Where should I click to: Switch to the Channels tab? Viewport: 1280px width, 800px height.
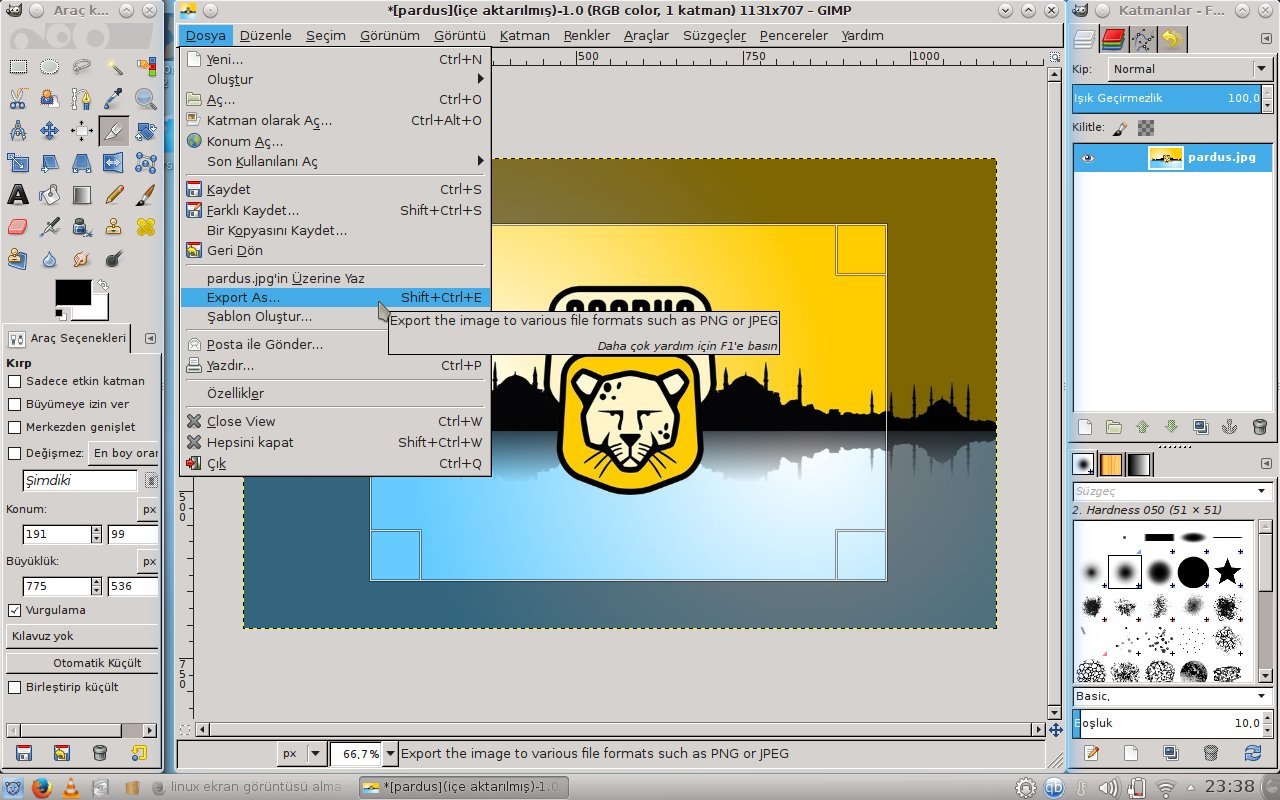(1113, 39)
